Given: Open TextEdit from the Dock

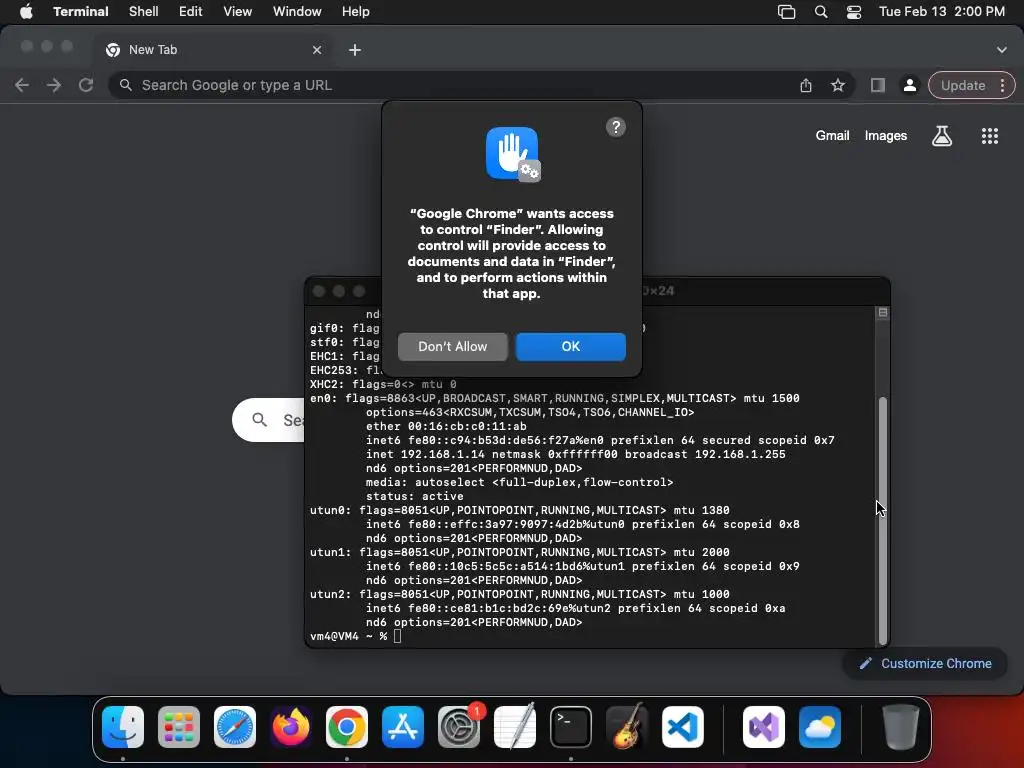Looking at the screenshot, I should click(x=515, y=727).
